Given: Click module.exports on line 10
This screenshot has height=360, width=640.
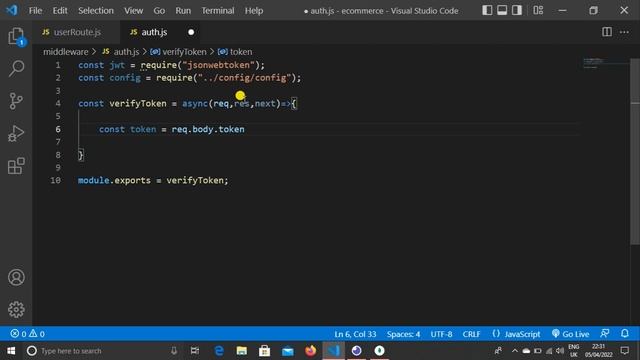Looking at the screenshot, I should coord(114,180).
